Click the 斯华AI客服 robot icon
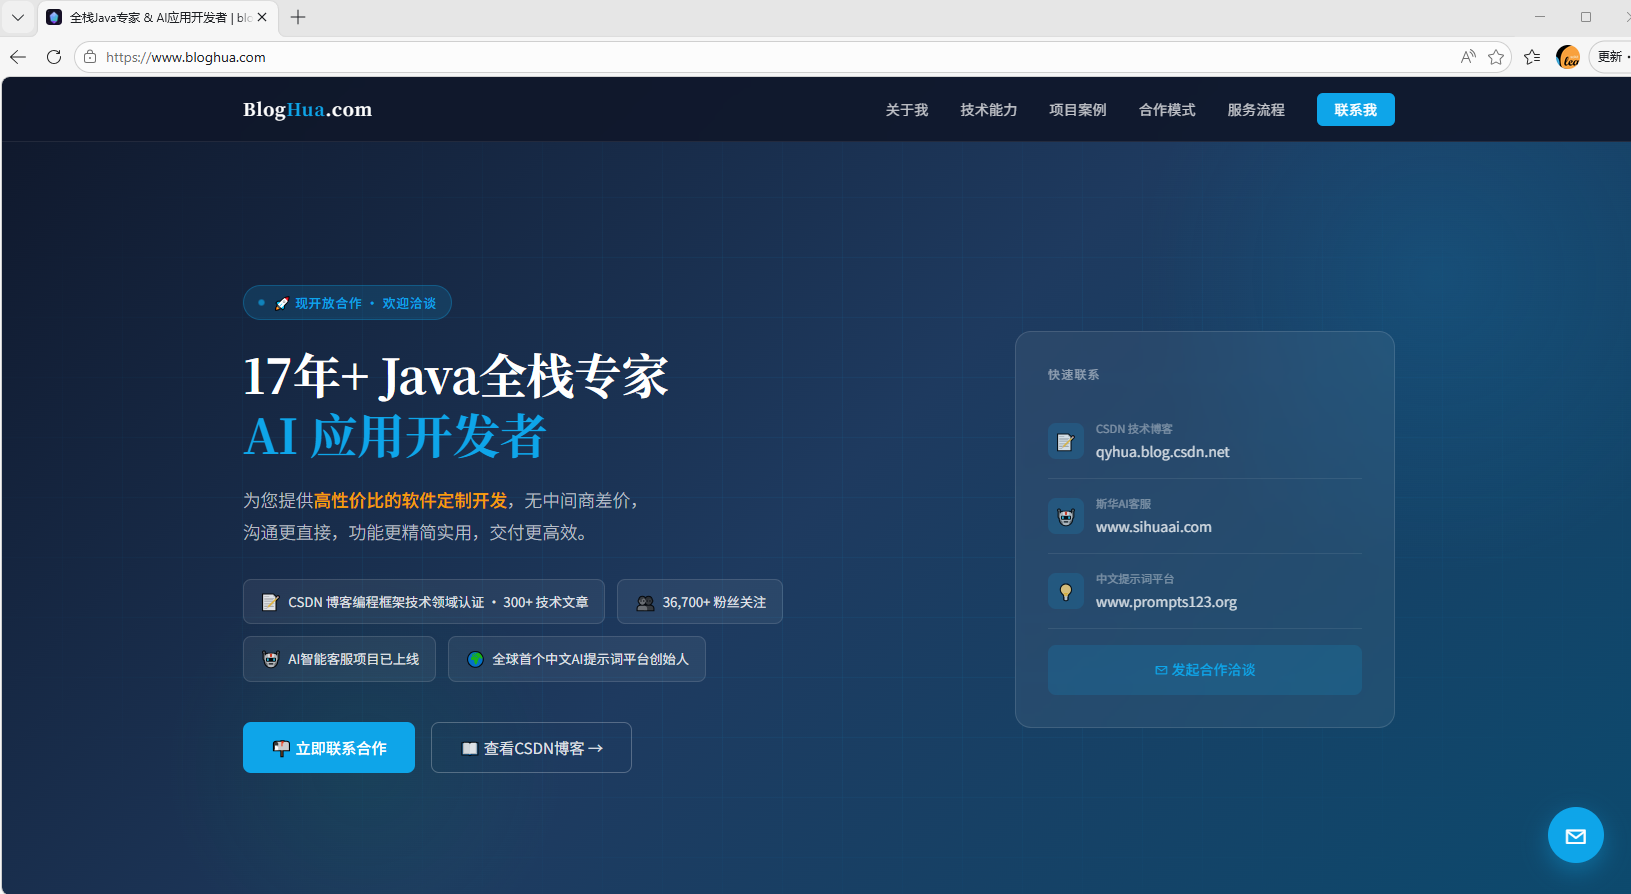Screen dimensions: 1631x894 (1065, 516)
